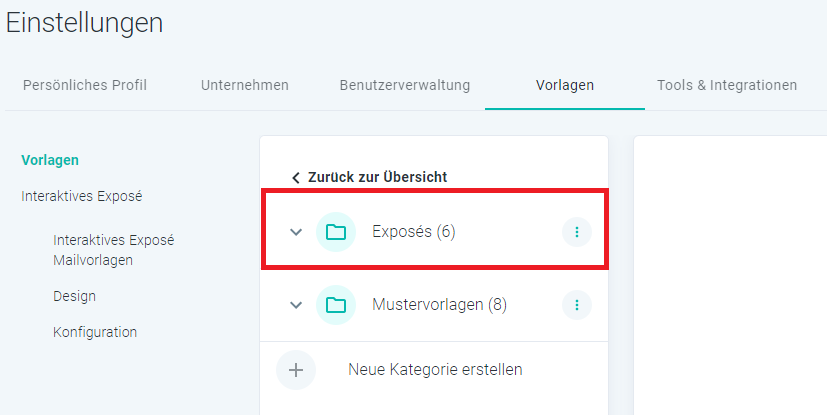
Task: Open the three-dot menu for Mustervorlagen
Action: (576, 305)
